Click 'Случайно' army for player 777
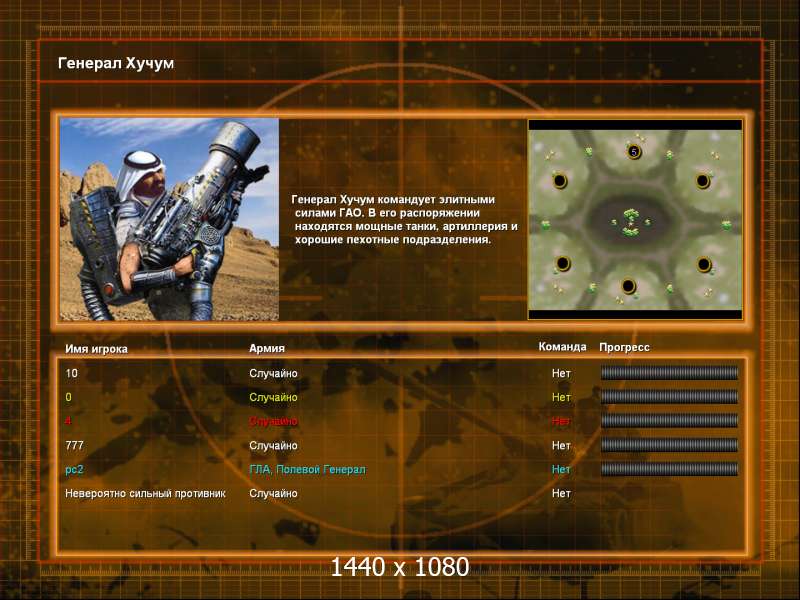The height and width of the screenshot is (600, 800). 273,445
